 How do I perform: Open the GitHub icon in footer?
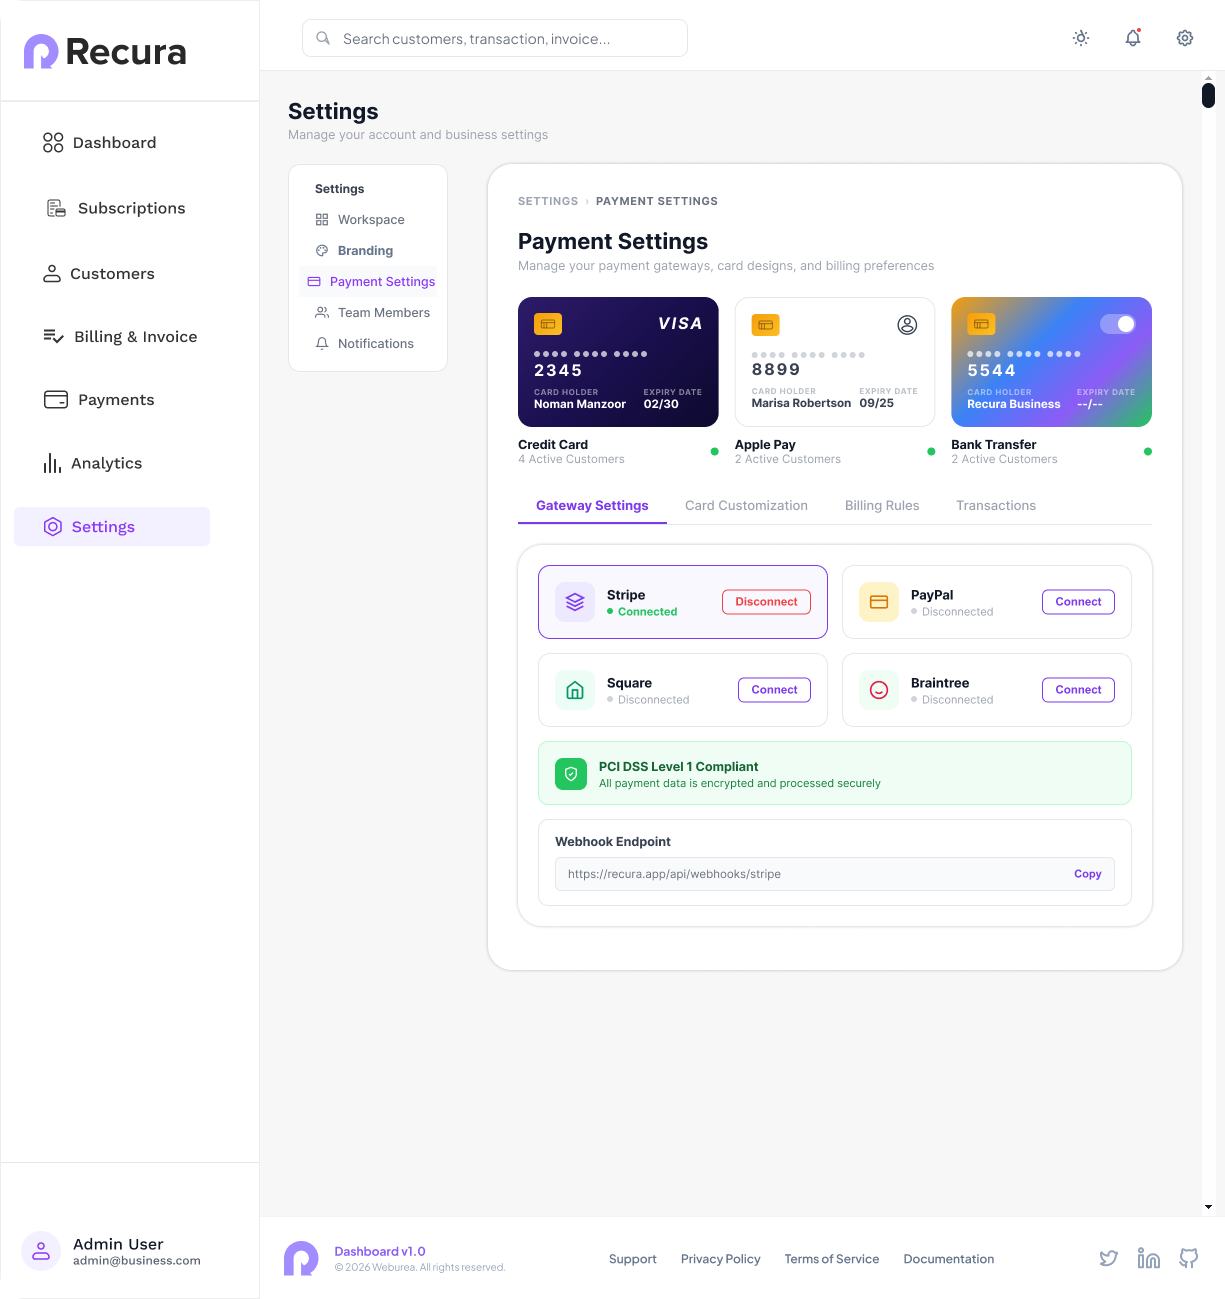point(1189,1259)
